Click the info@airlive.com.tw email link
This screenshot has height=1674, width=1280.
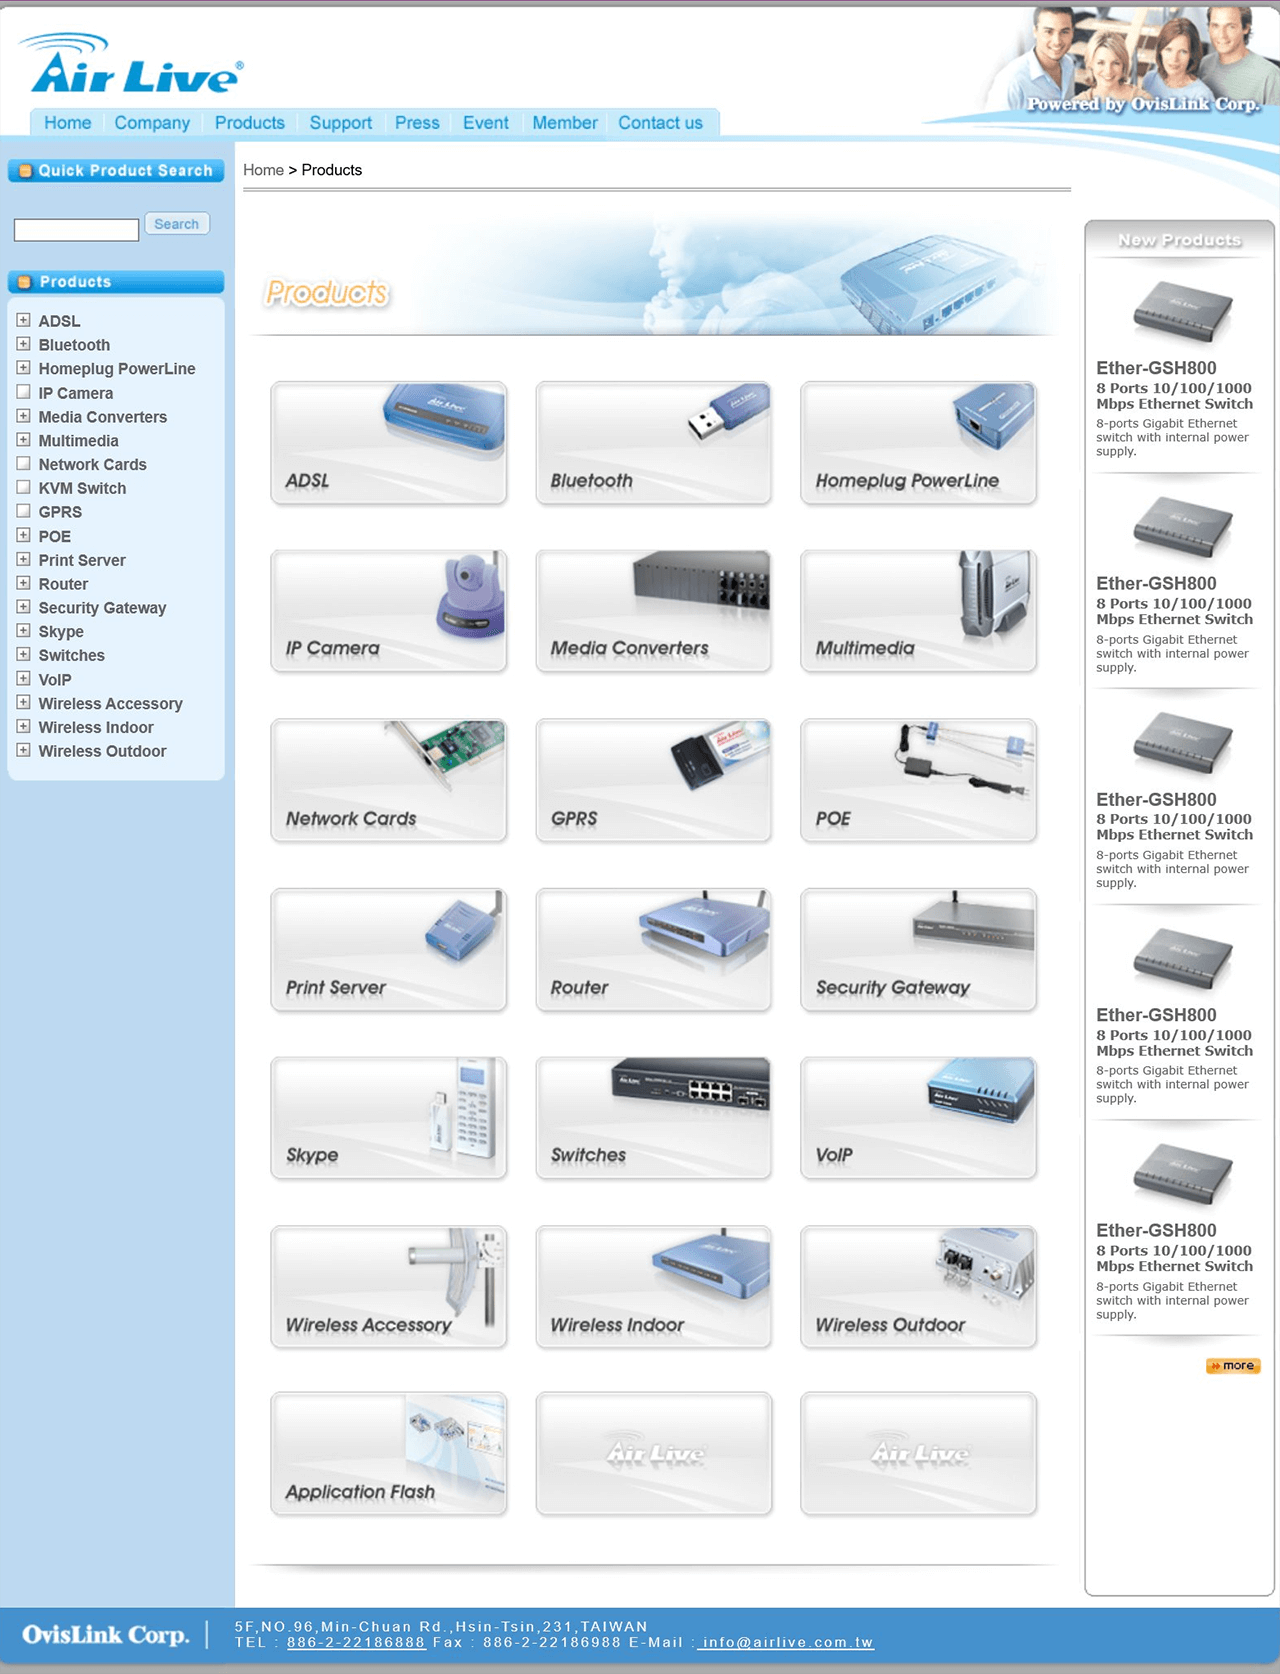pyautogui.click(x=786, y=1642)
